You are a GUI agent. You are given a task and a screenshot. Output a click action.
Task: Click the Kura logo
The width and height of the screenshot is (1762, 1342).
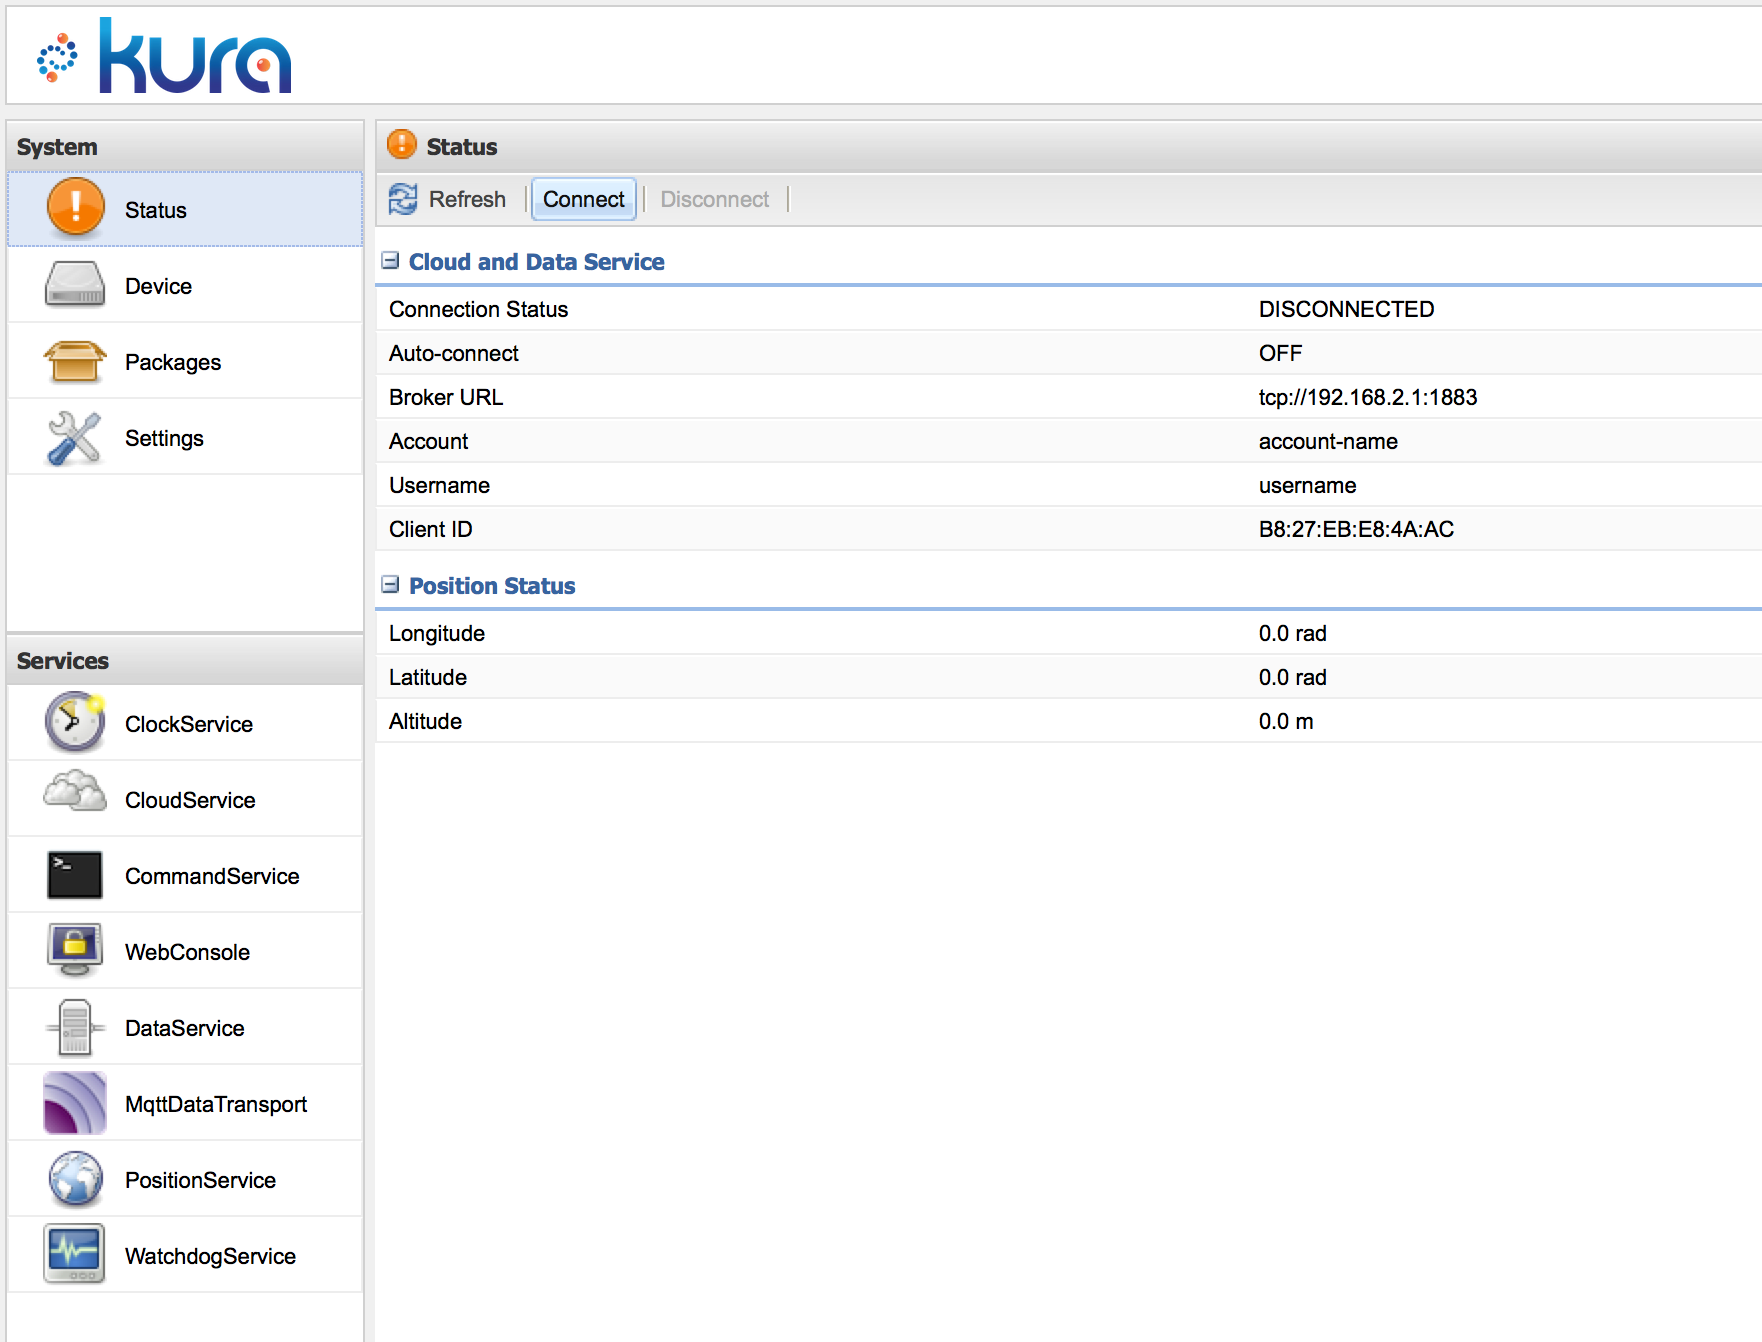[166, 57]
